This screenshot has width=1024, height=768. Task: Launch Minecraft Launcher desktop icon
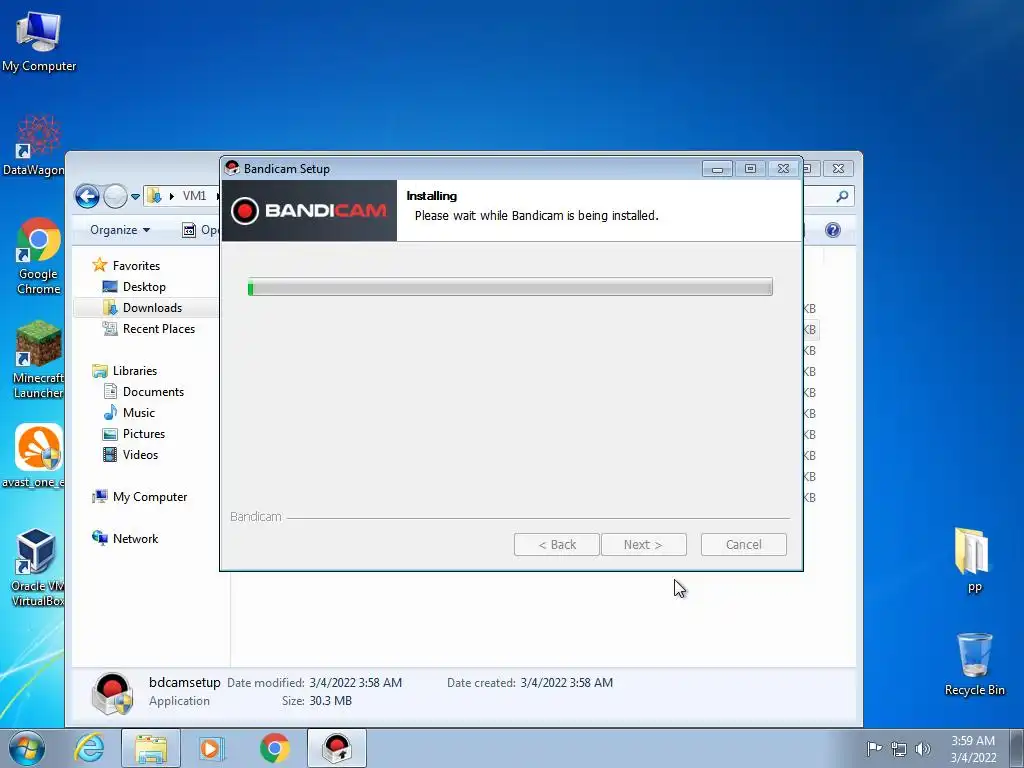(x=38, y=359)
